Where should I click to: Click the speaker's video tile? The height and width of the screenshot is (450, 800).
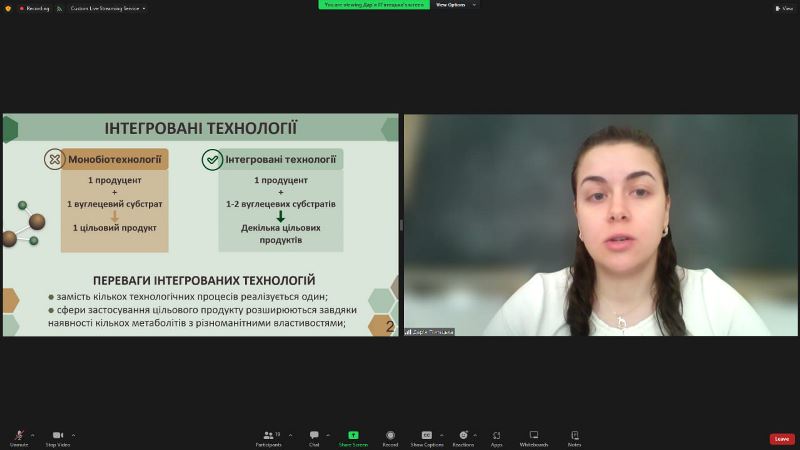[601, 224]
